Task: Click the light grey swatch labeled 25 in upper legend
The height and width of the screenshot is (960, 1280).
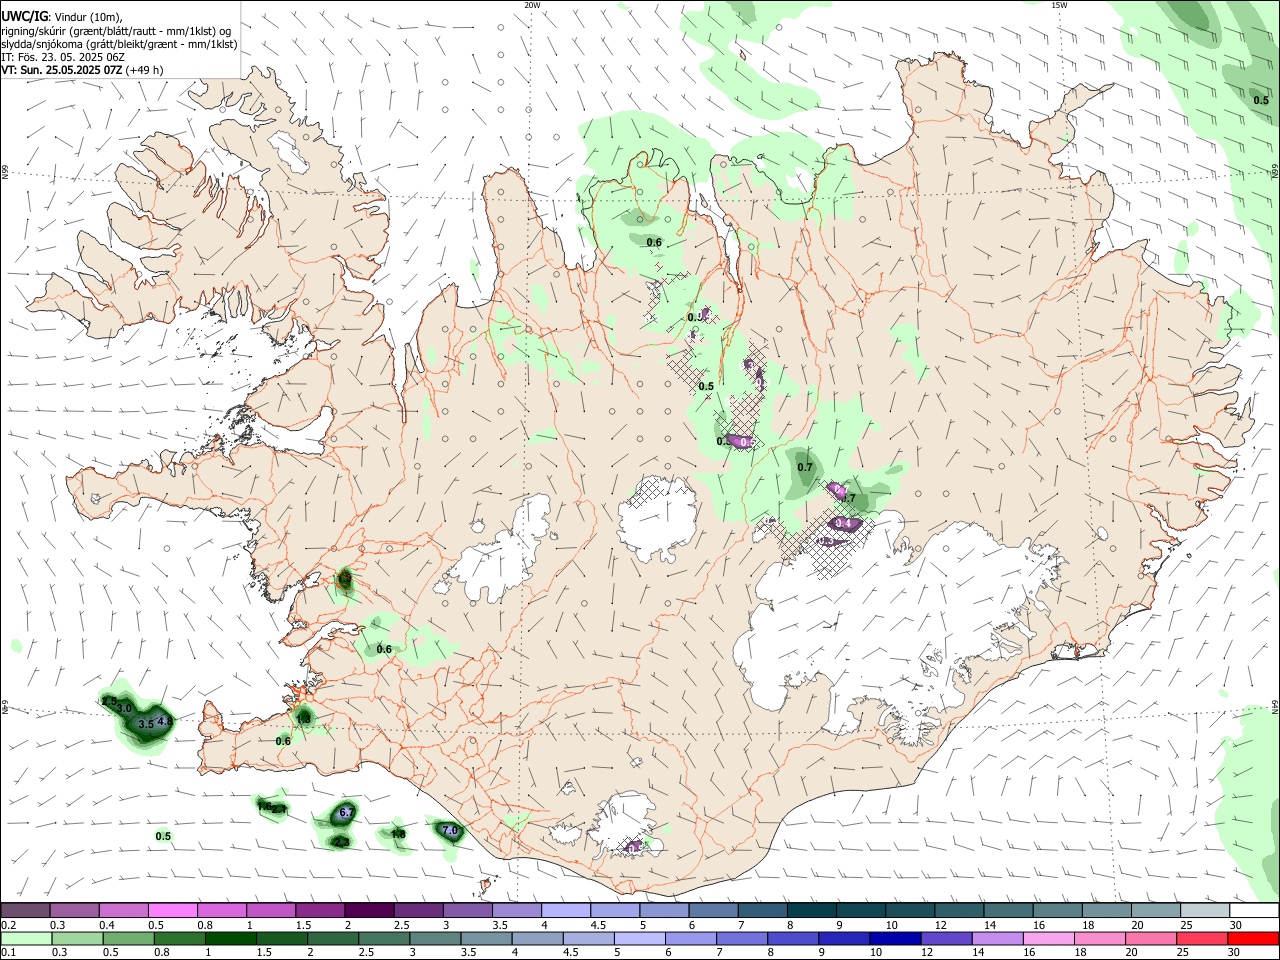Action: point(1206,911)
